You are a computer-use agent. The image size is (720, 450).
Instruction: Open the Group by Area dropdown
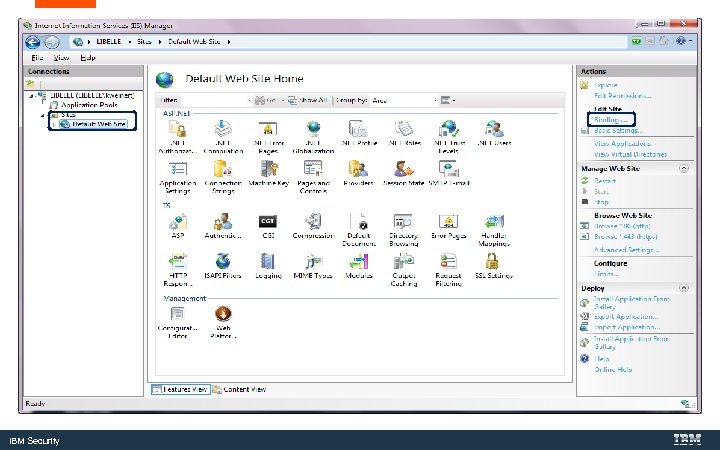pos(403,100)
